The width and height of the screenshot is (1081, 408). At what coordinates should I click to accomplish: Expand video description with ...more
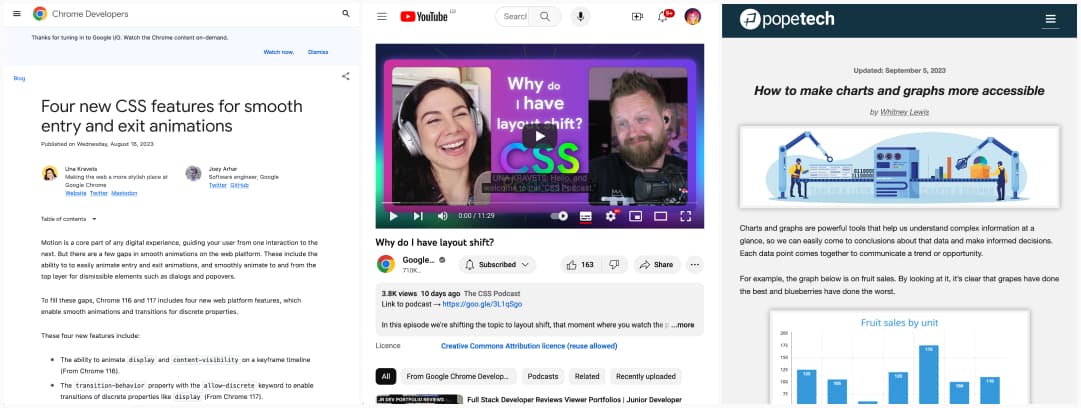coord(683,325)
